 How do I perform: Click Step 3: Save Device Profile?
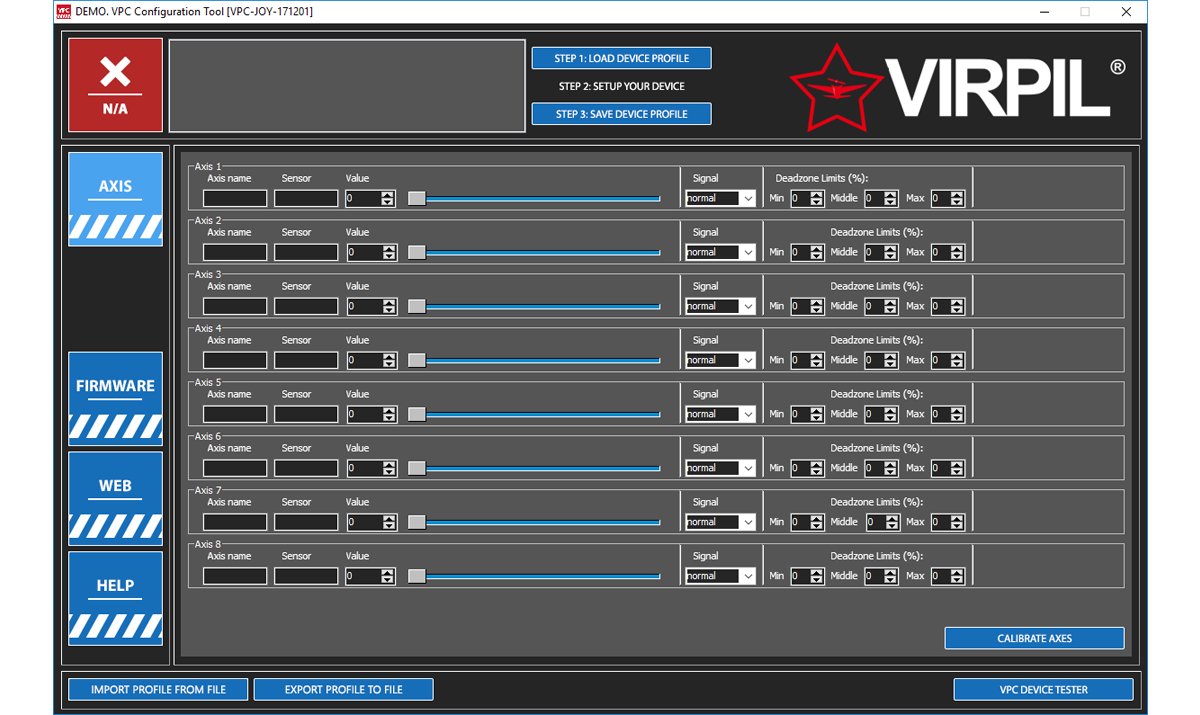pyautogui.click(x=622, y=114)
